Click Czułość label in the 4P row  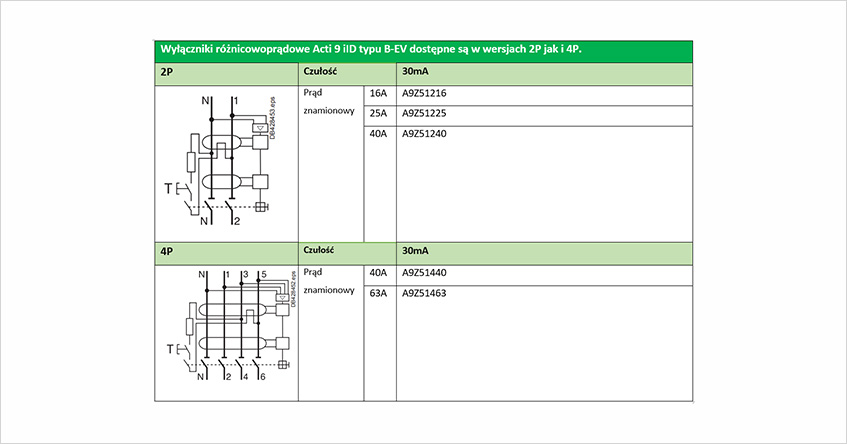tap(319, 250)
